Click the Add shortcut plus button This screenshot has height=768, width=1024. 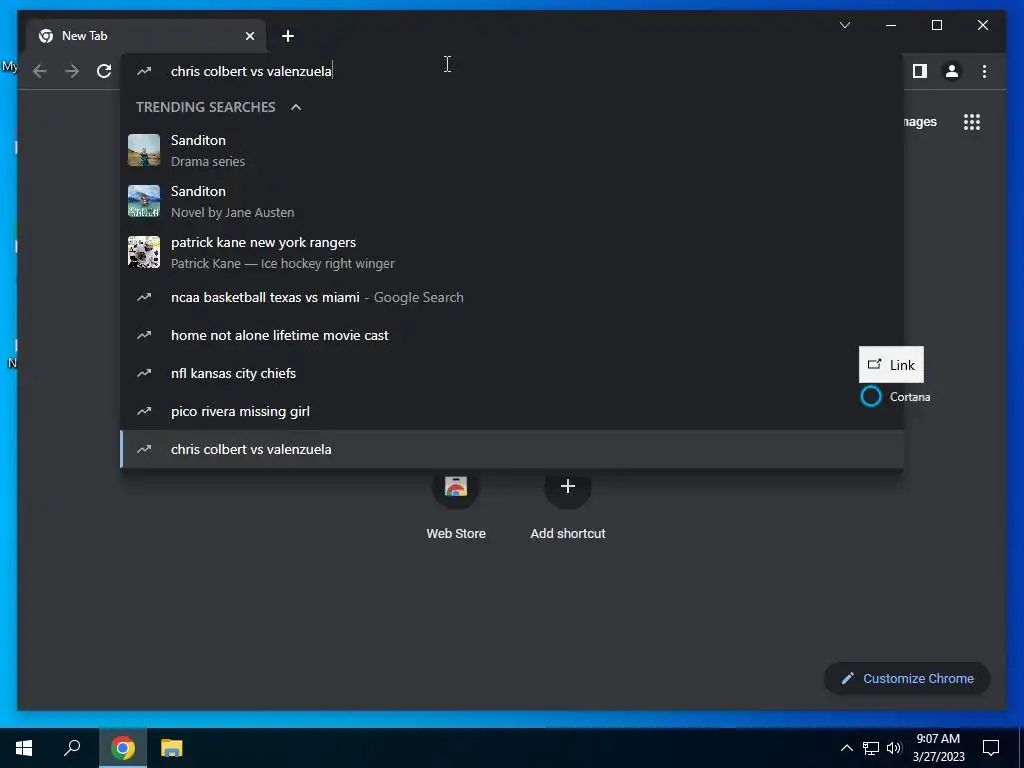pyautogui.click(x=568, y=487)
